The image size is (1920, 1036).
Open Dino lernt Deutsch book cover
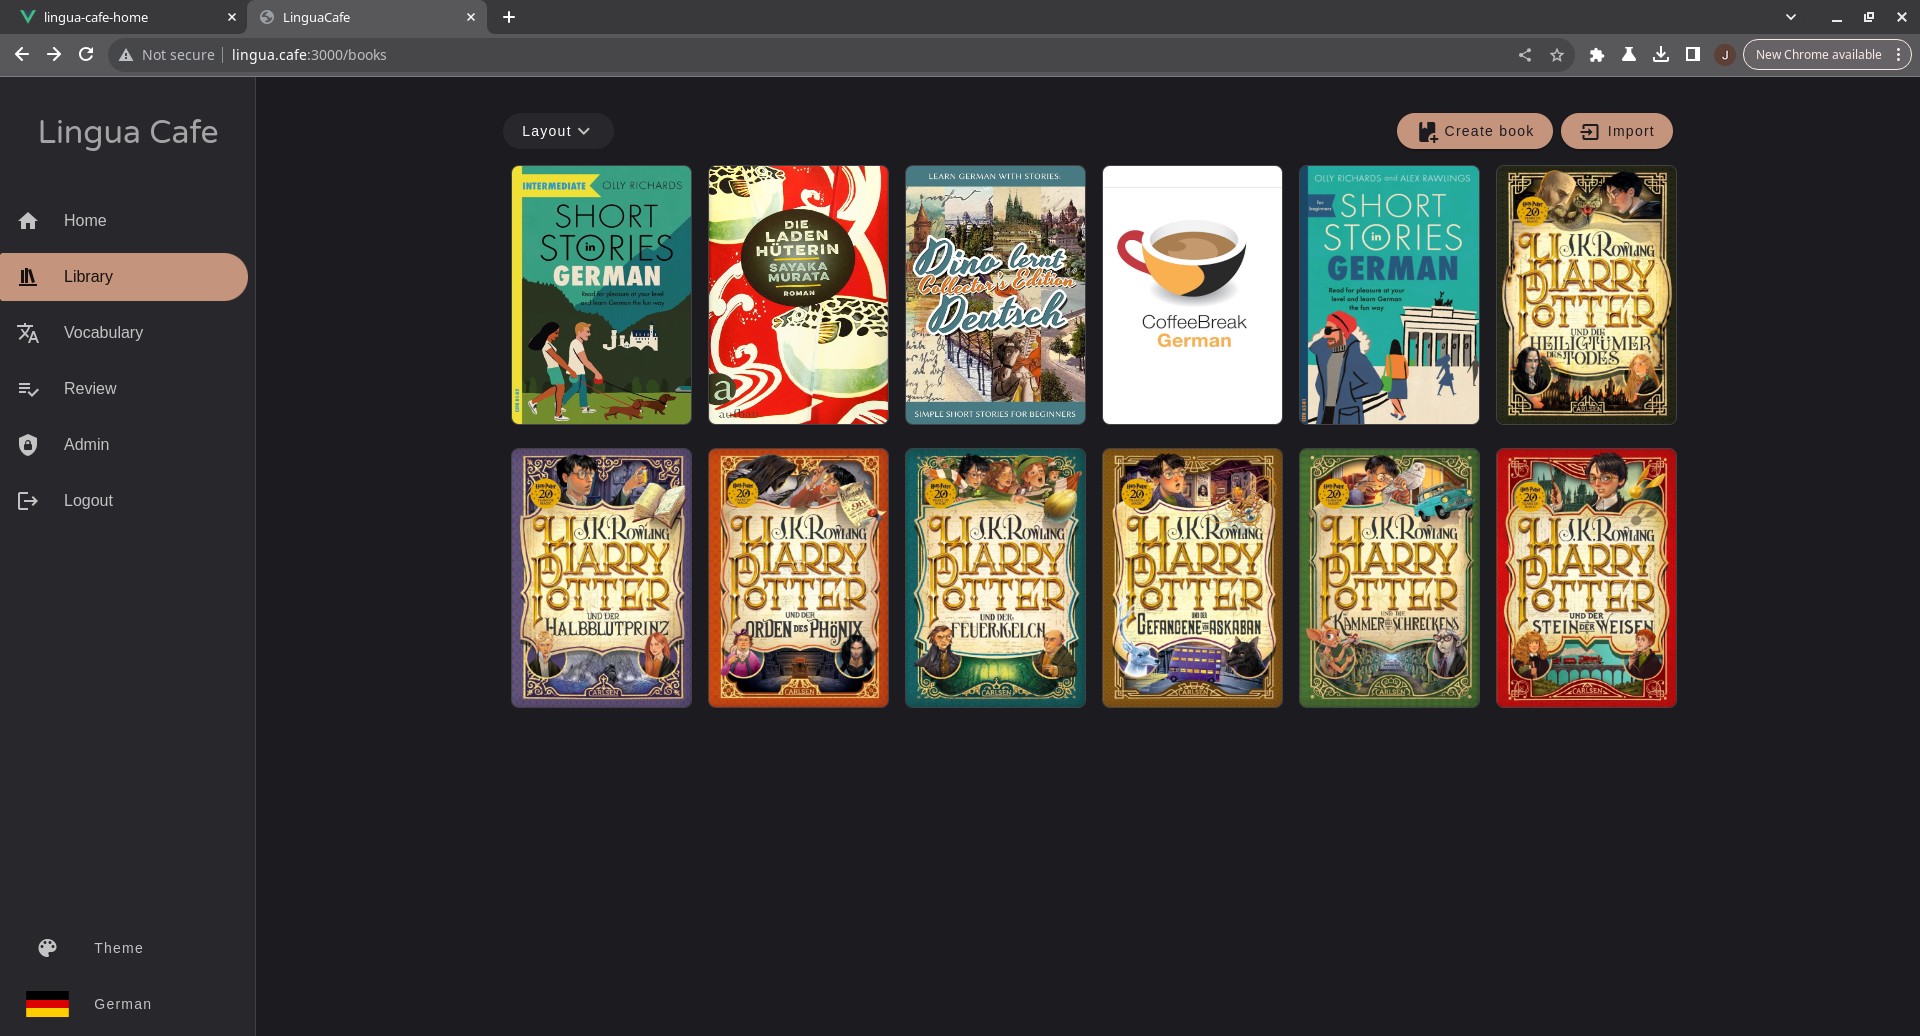point(995,295)
